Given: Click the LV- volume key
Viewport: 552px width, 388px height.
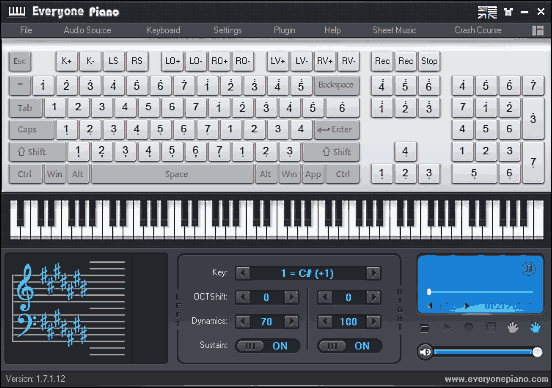Looking at the screenshot, I should coord(301,61).
